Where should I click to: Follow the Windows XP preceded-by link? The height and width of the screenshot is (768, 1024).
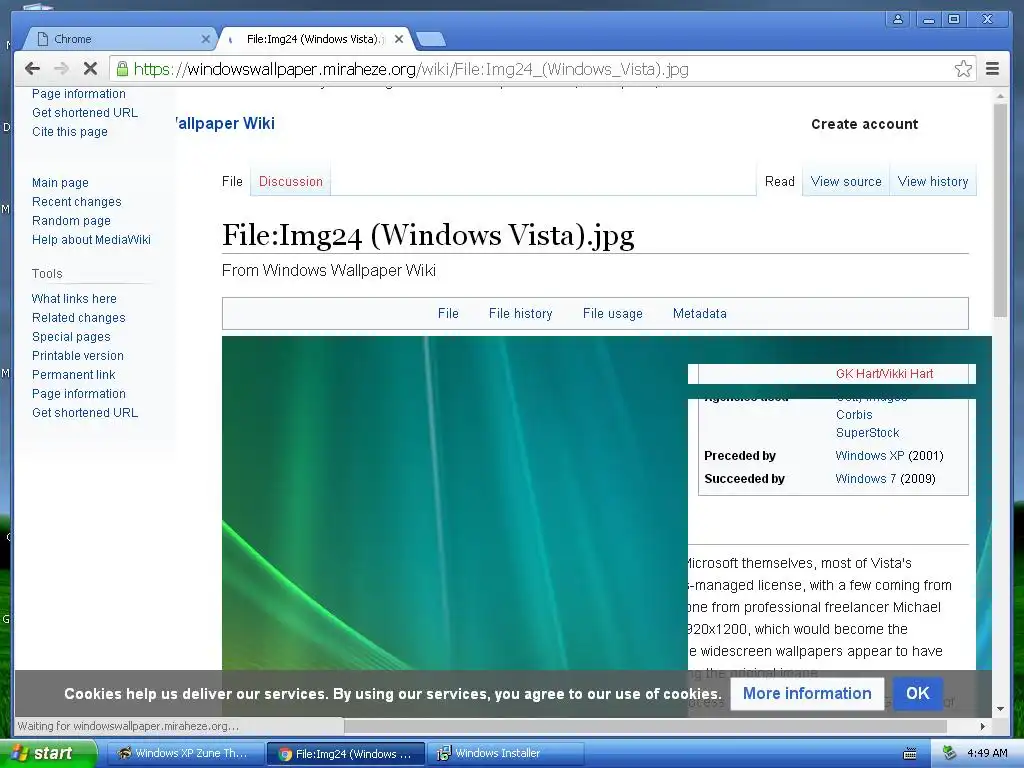870,456
